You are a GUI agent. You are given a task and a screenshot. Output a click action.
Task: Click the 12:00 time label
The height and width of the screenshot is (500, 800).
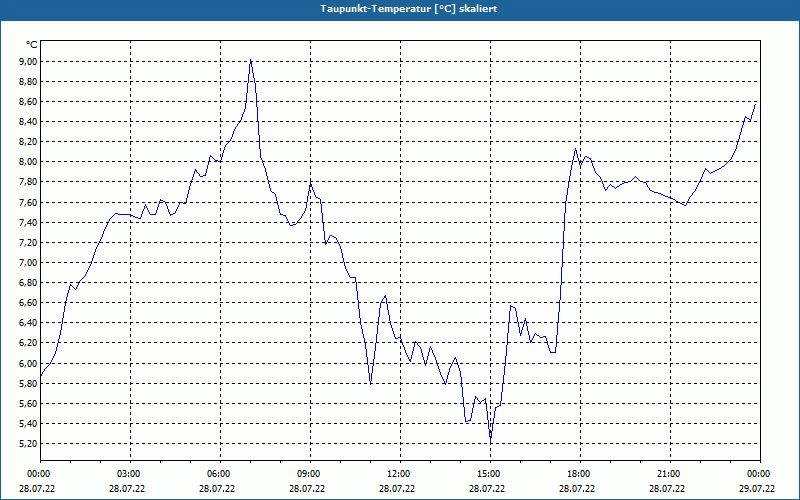pos(398,474)
